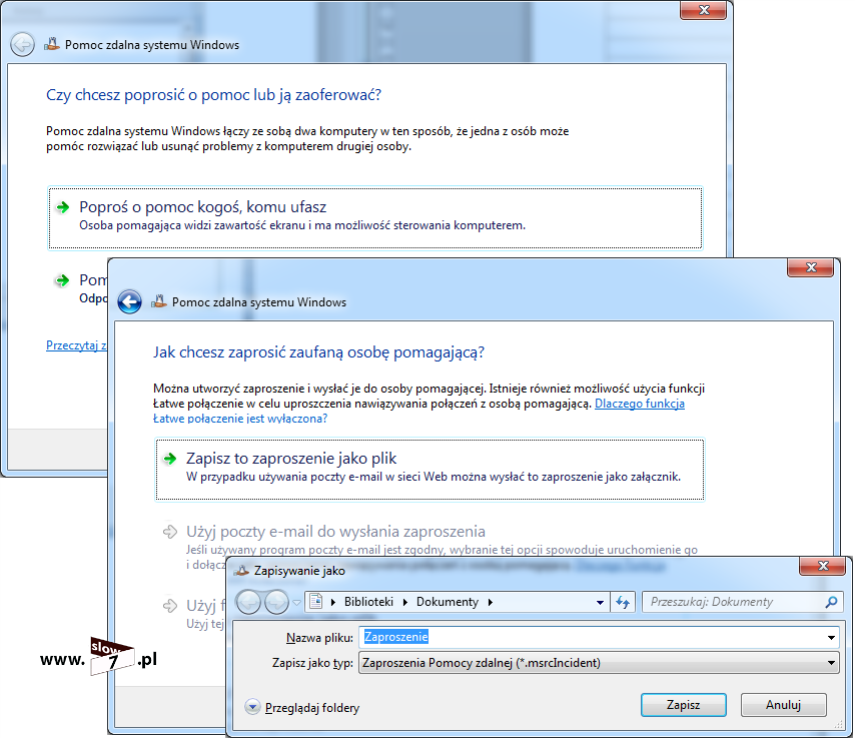Click grey arrow of third invitation option
Image resolution: width=855 pixels, height=738 pixels.
(170, 605)
